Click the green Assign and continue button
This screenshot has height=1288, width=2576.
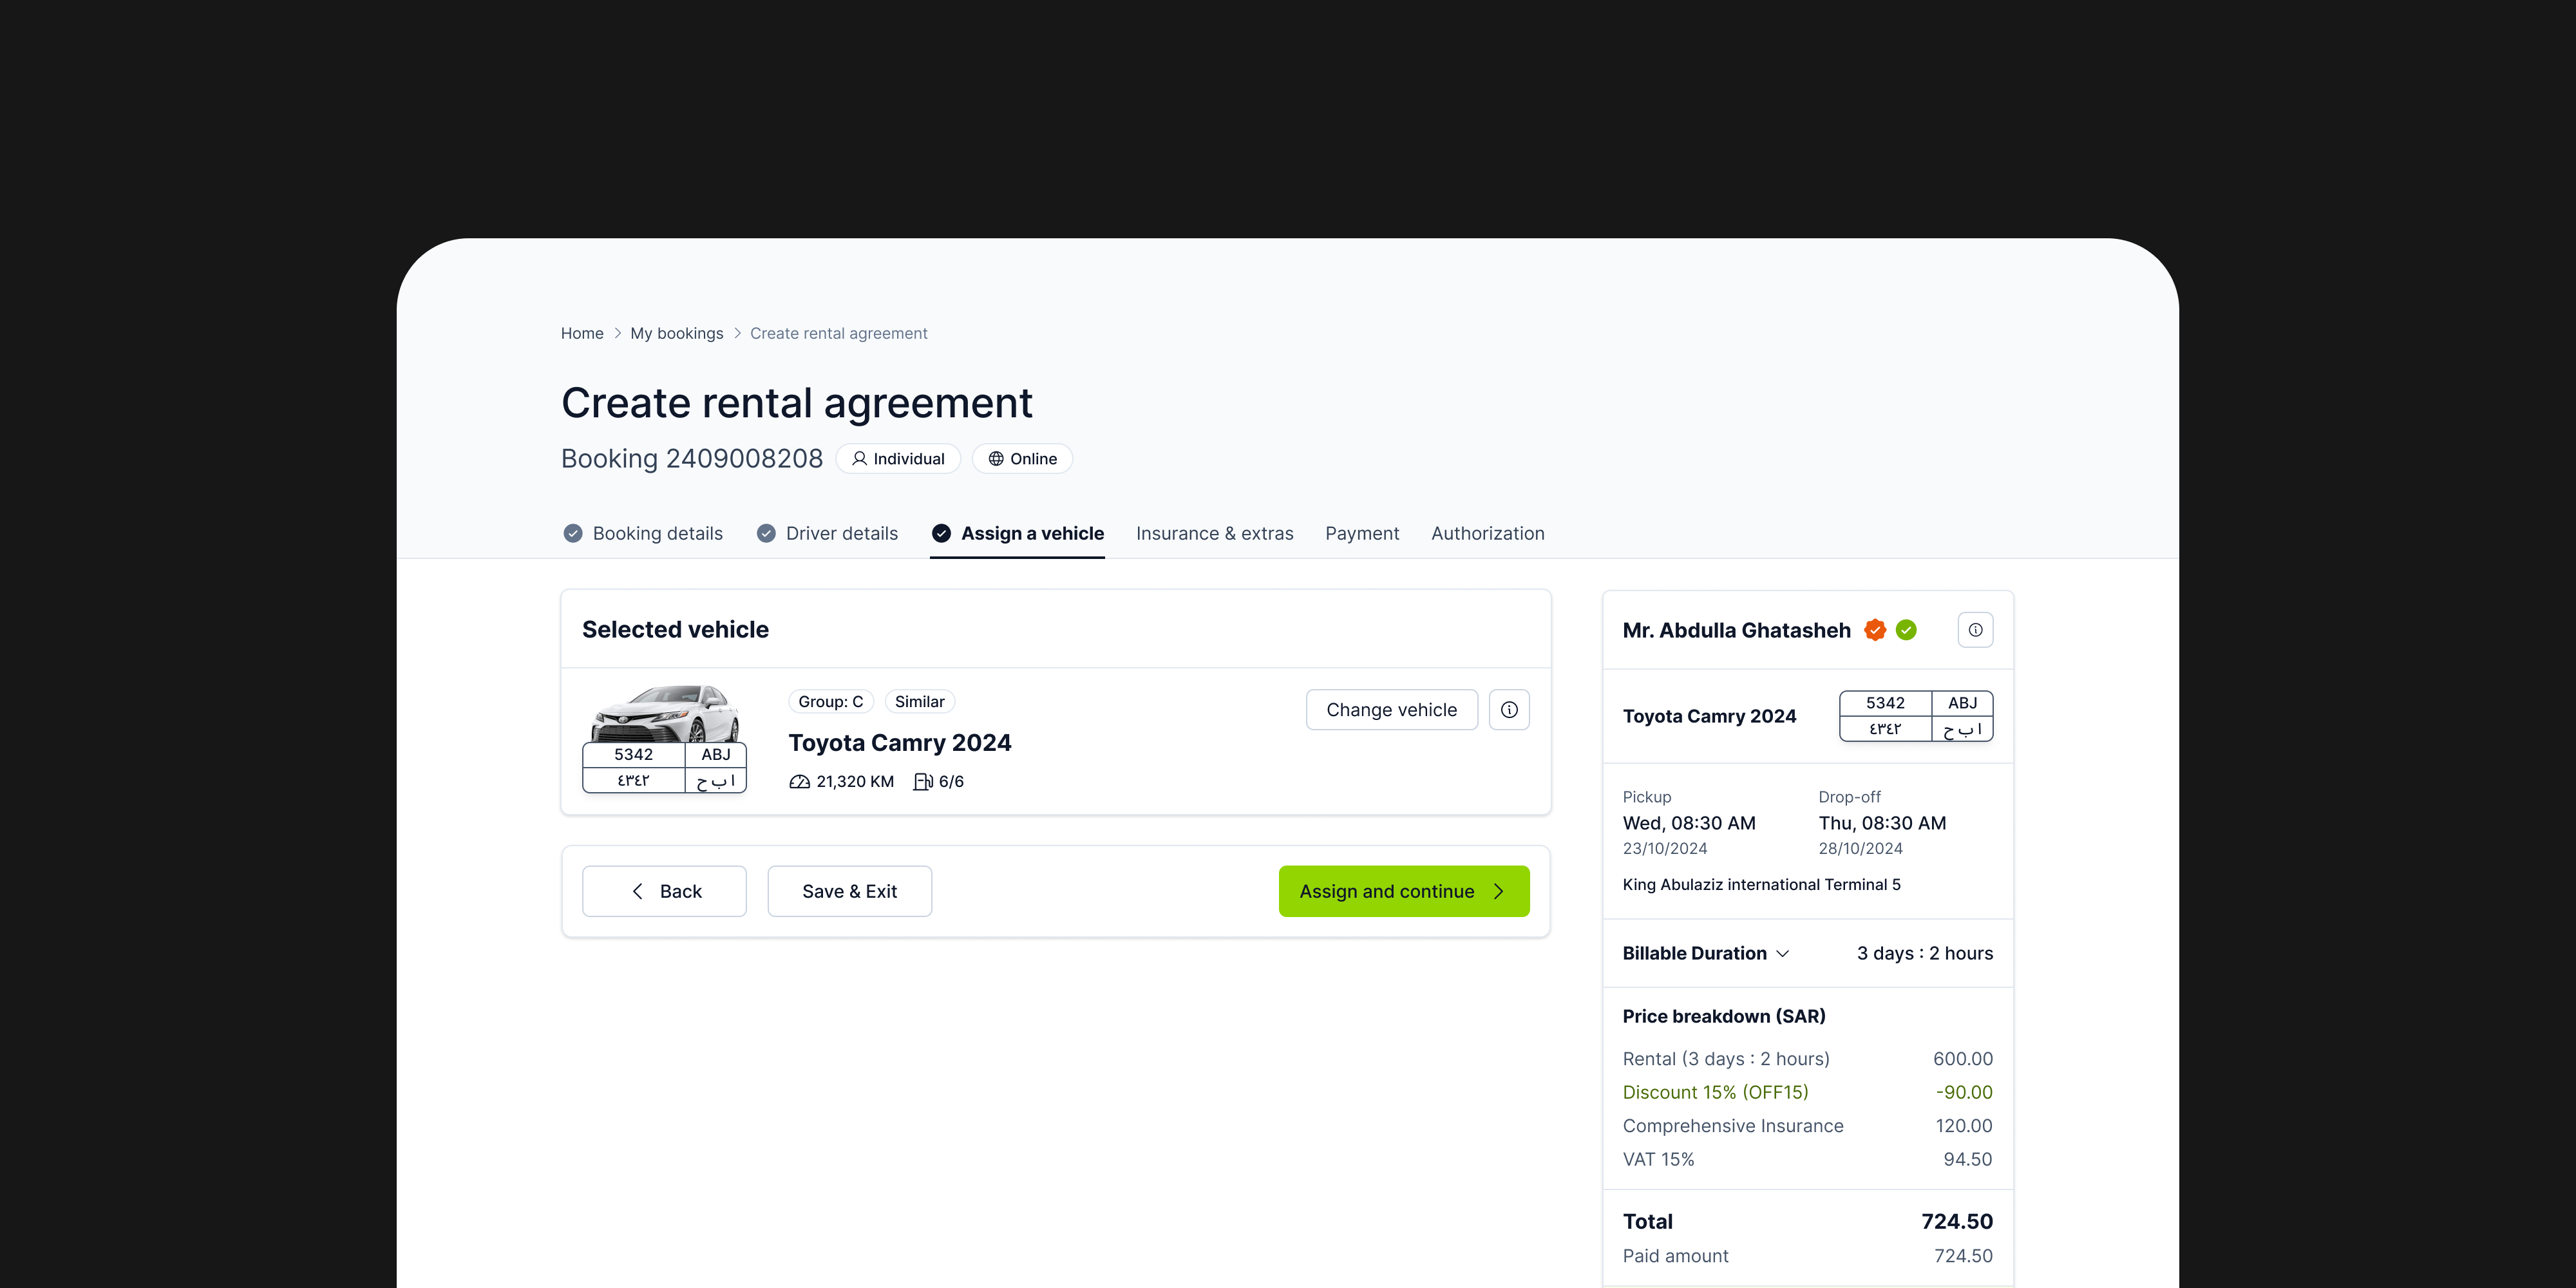[1403, 891]
